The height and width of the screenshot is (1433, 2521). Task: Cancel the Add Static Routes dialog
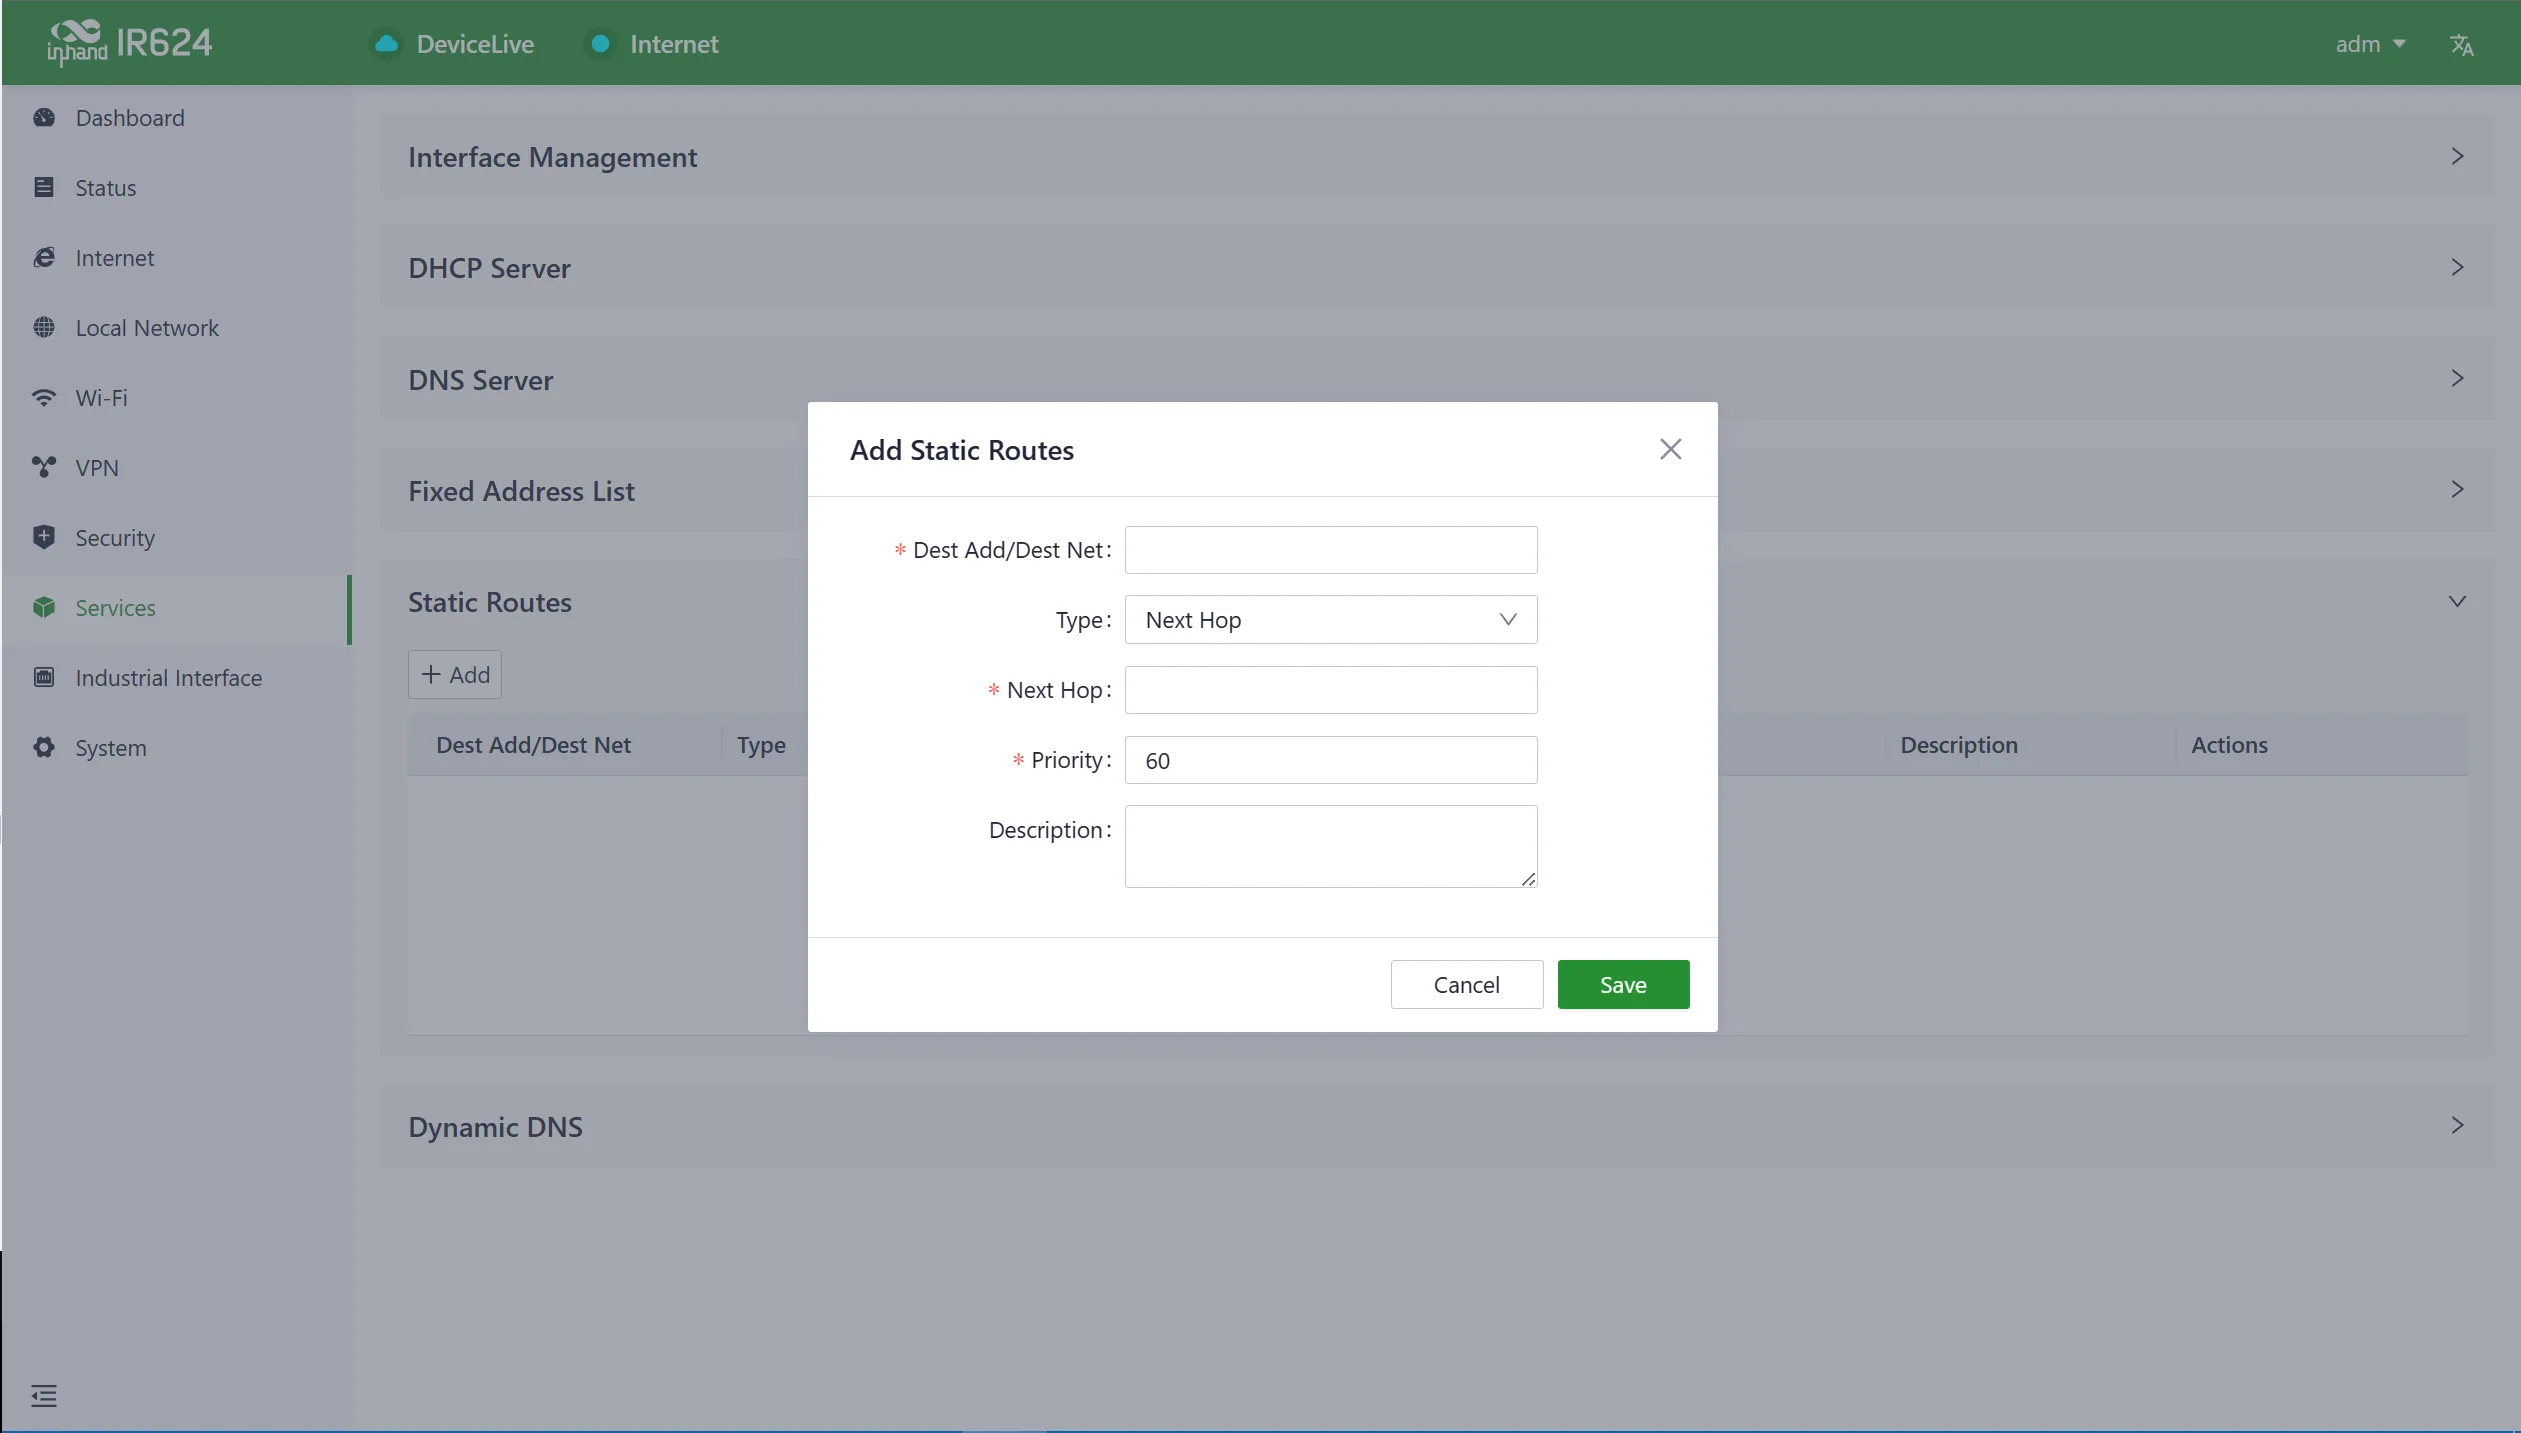point(1467,985)
